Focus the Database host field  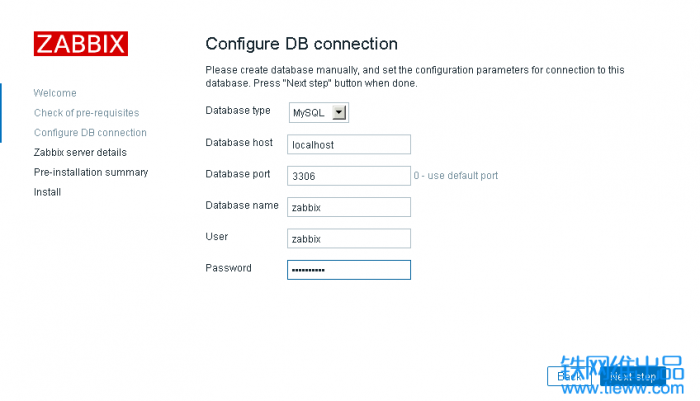point(349,144)
